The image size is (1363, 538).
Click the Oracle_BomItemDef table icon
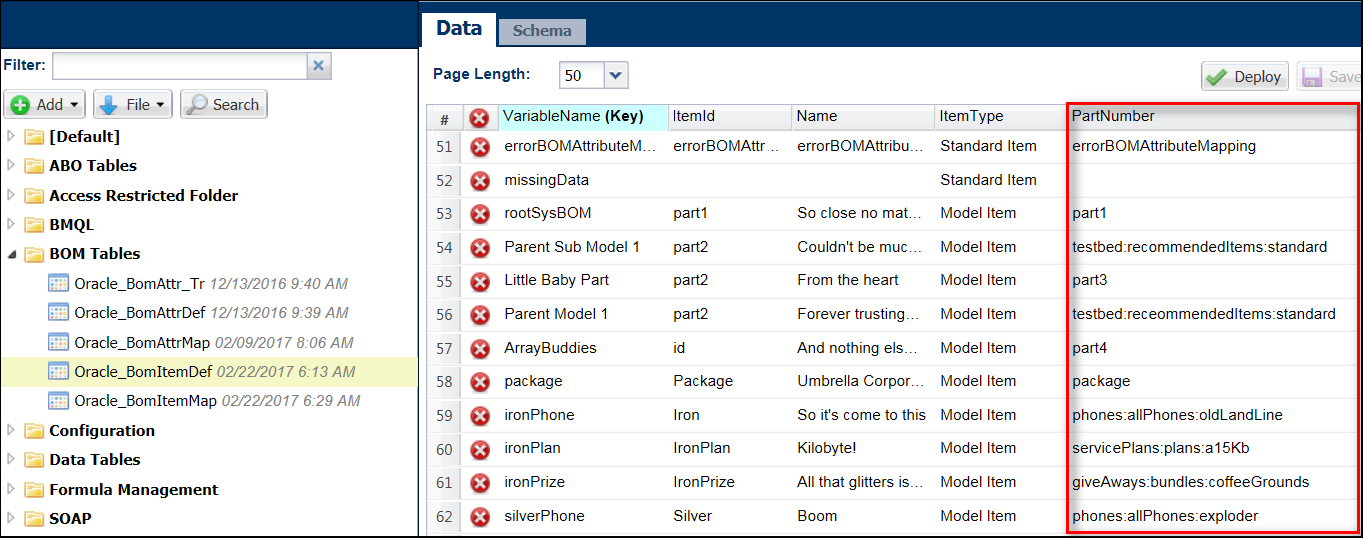[x=59, y=372]
